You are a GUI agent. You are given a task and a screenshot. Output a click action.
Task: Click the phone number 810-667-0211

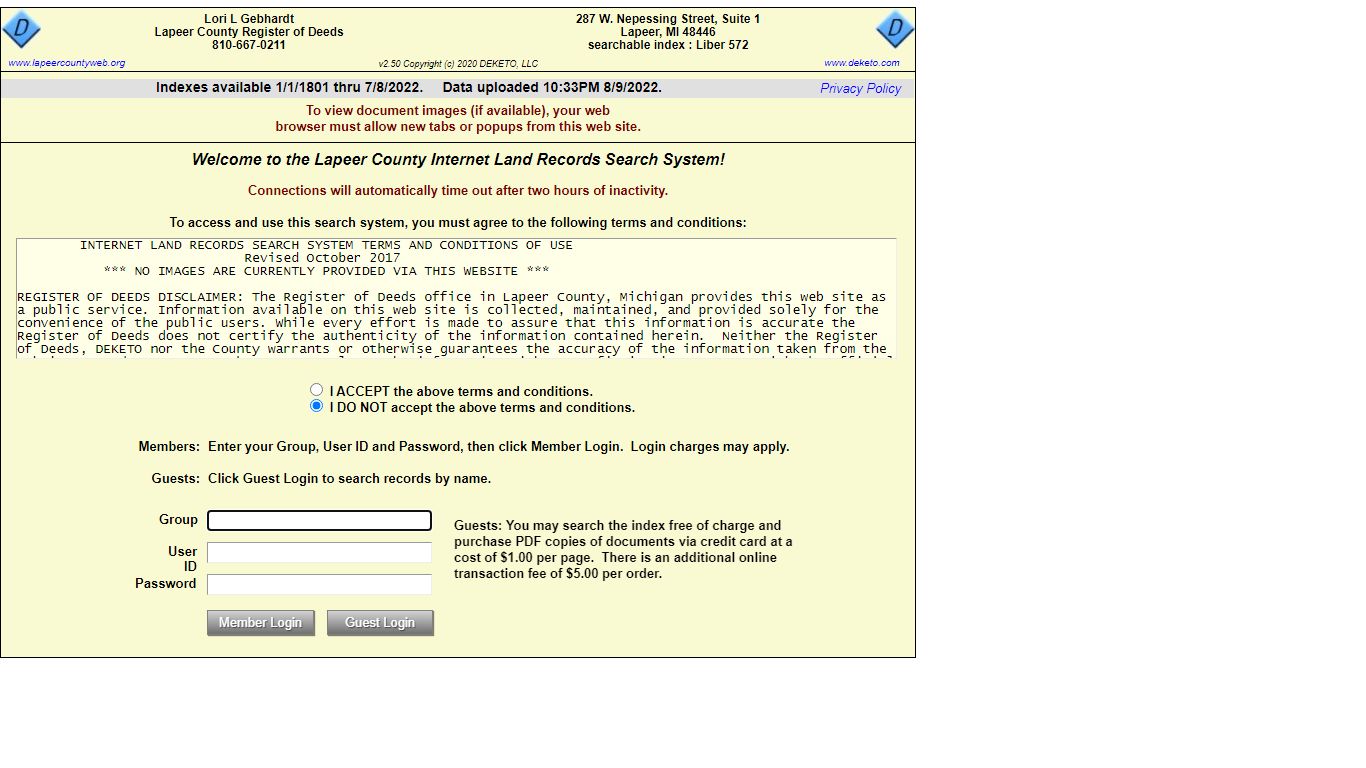(x=249, y=45)
